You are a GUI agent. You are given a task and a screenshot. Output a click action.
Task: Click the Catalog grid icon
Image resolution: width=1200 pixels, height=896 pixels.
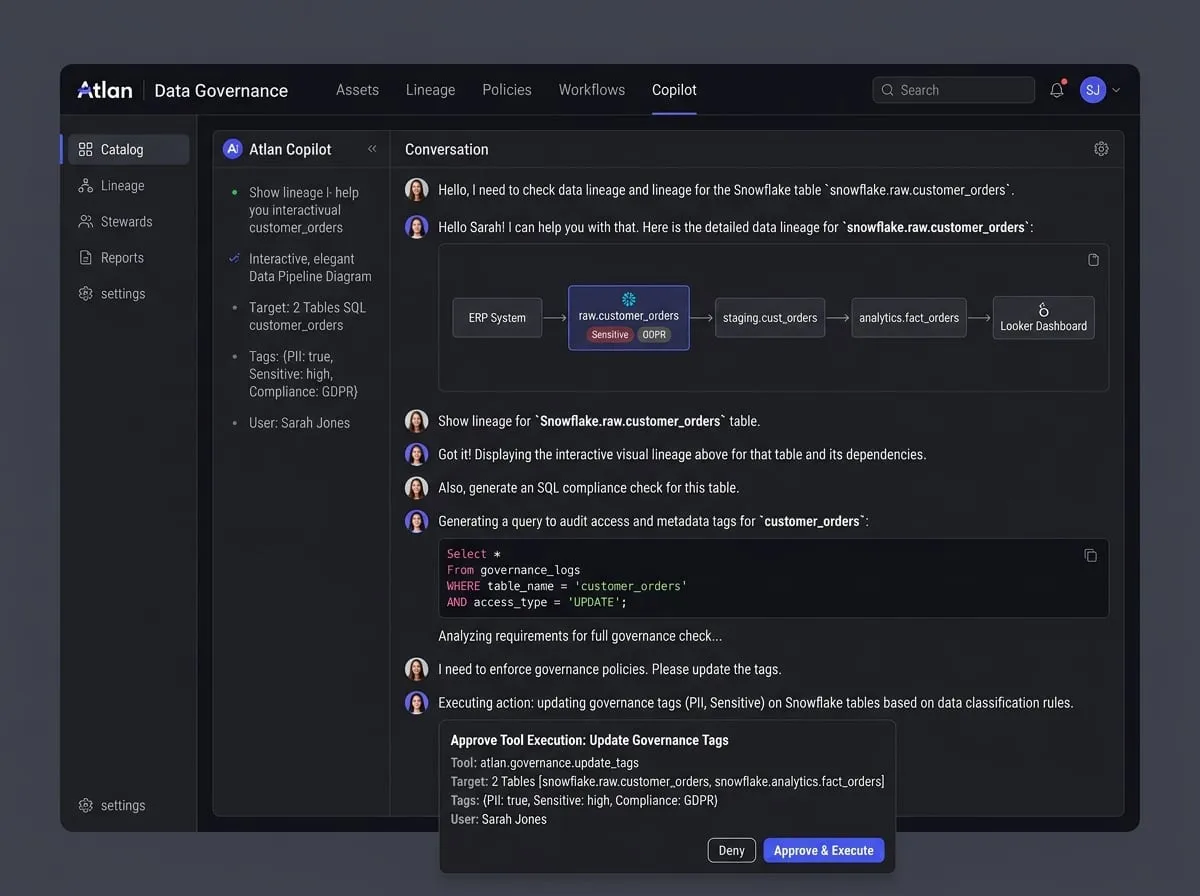tap(85, 149)
